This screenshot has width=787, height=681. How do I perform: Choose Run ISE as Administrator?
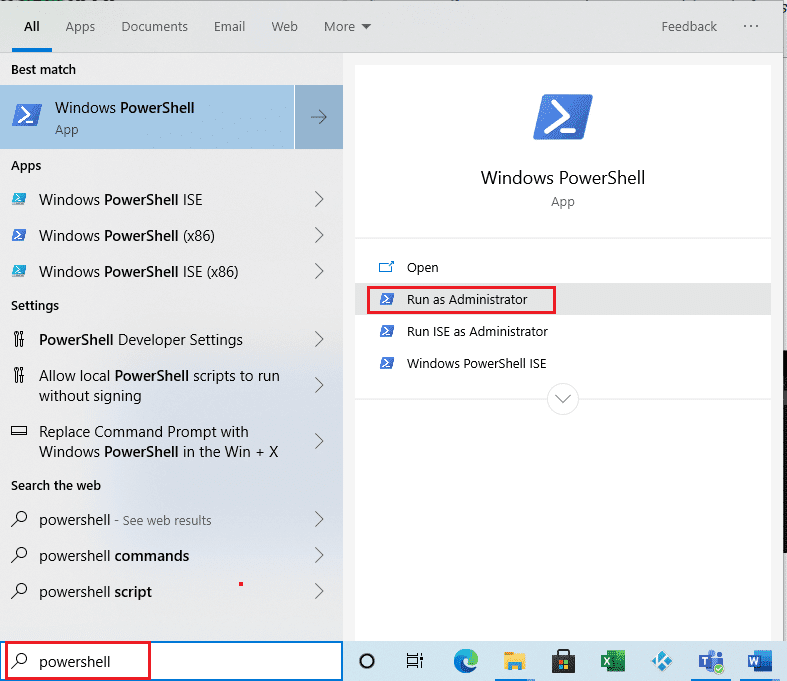coord(563,332)
